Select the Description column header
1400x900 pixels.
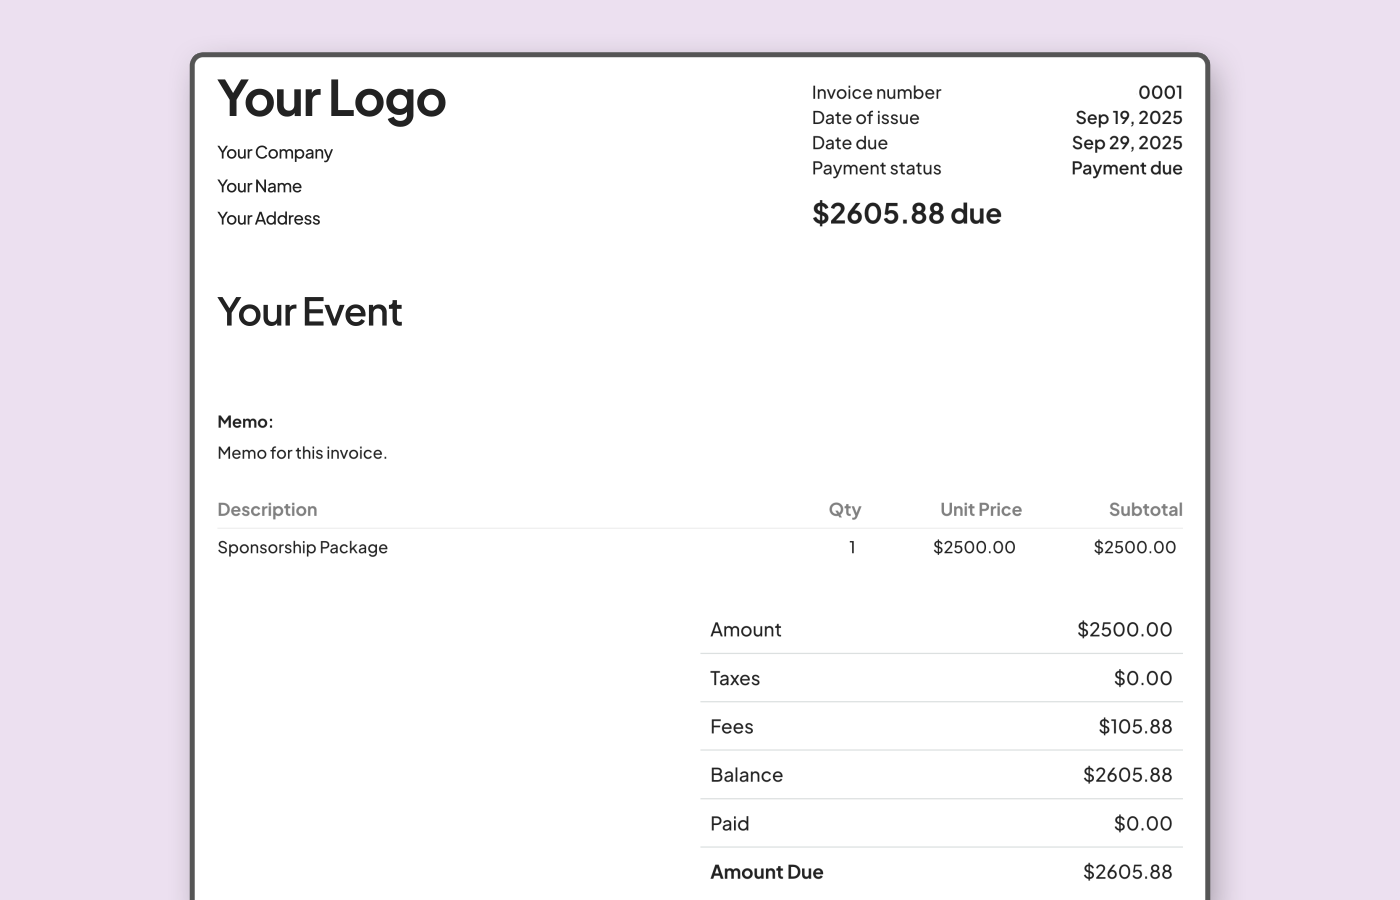(x=267, y=509)
